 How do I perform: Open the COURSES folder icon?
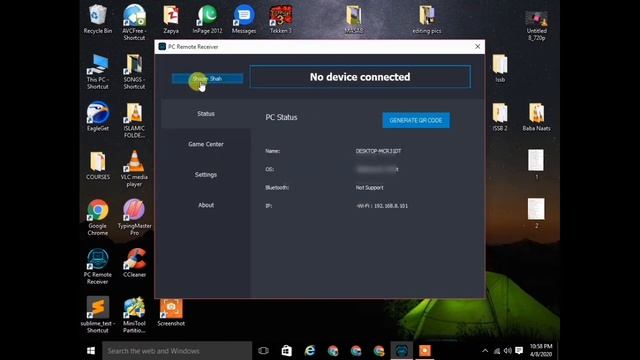98,165
